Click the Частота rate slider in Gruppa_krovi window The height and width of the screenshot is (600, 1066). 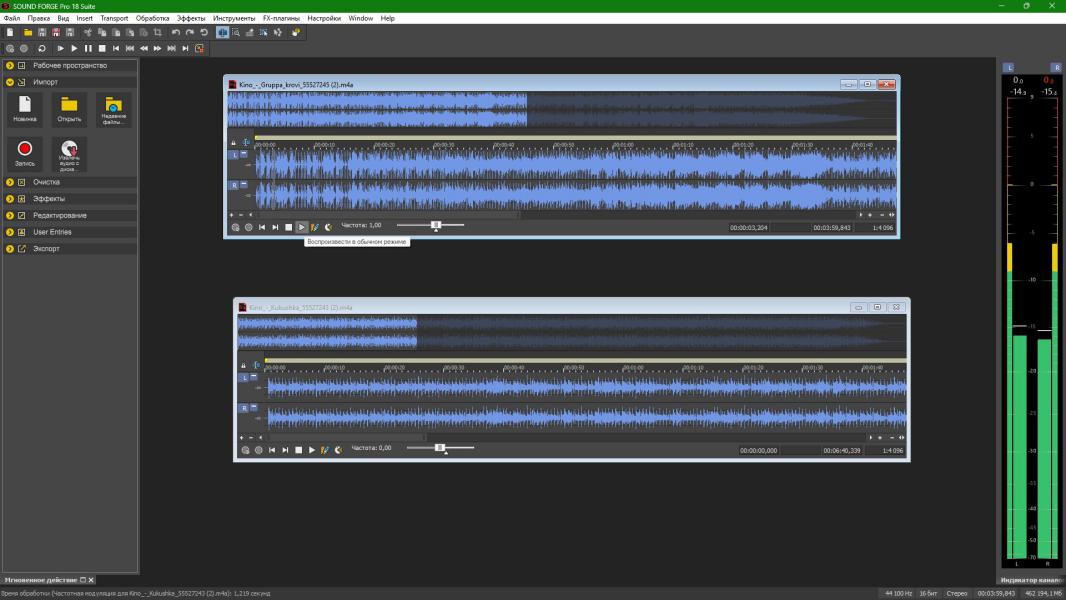[436, 226]
